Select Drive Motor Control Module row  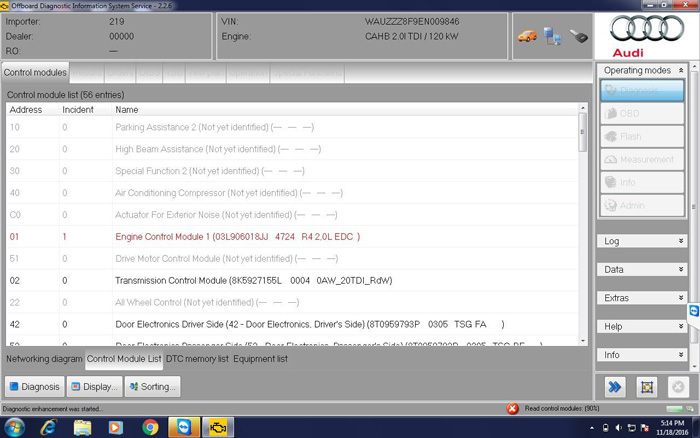292,259
